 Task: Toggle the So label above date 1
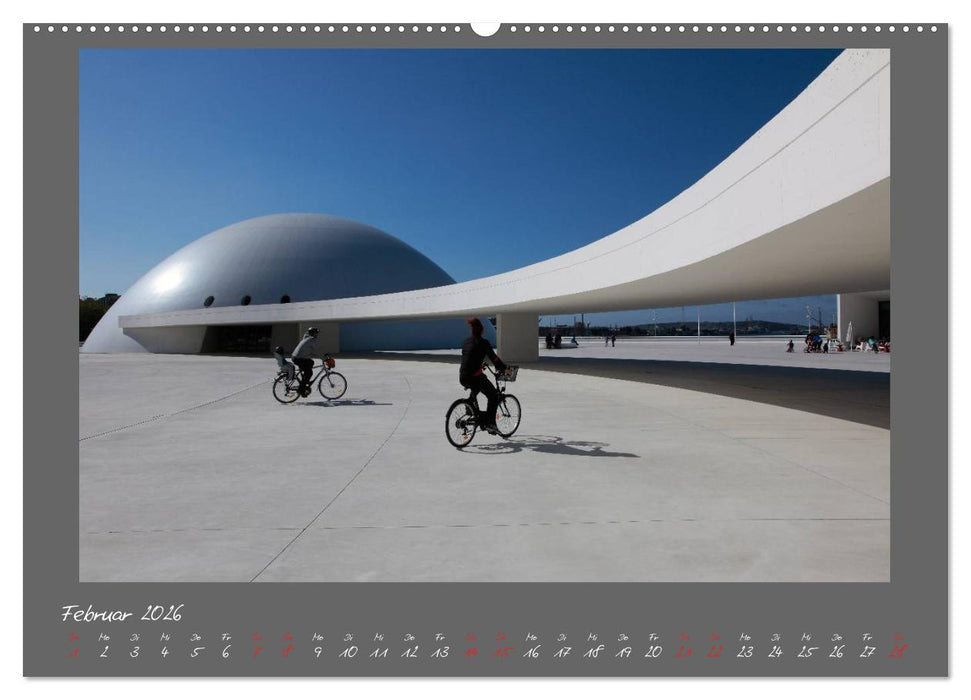pos(74,637)
